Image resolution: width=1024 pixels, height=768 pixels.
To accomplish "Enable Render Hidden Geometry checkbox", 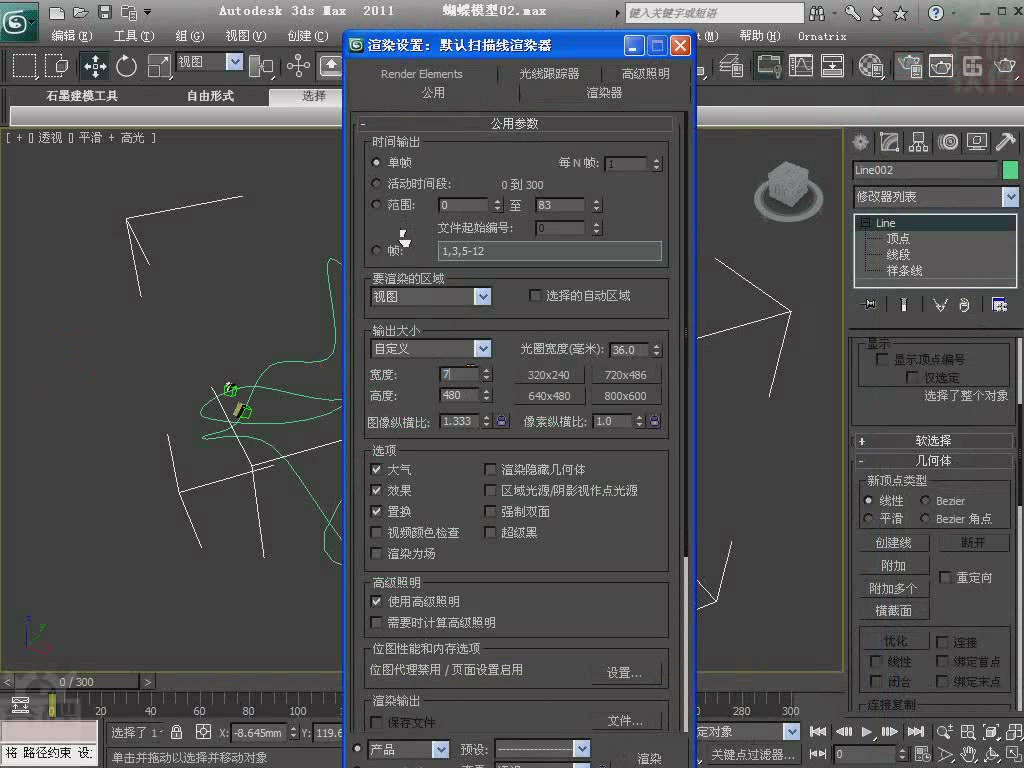I will pyautogui.click(x=490, y=469).
